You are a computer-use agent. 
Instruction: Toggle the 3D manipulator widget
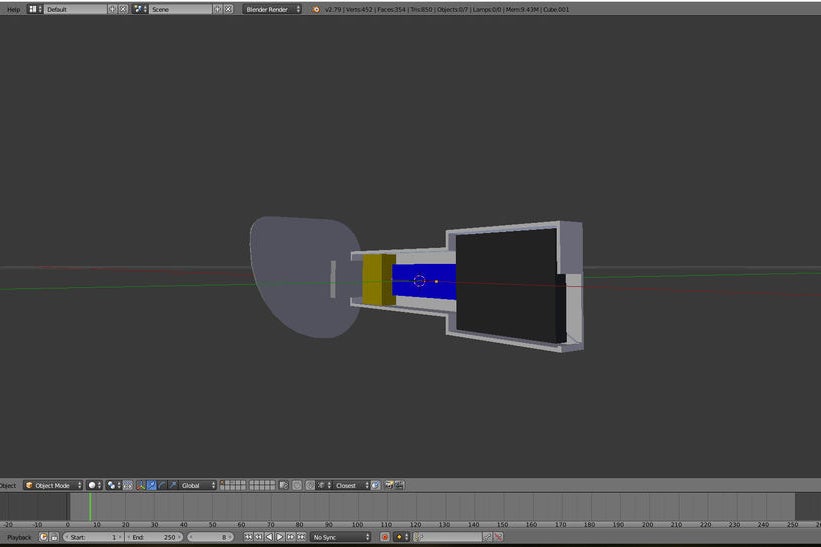click(x=140, y=485)
